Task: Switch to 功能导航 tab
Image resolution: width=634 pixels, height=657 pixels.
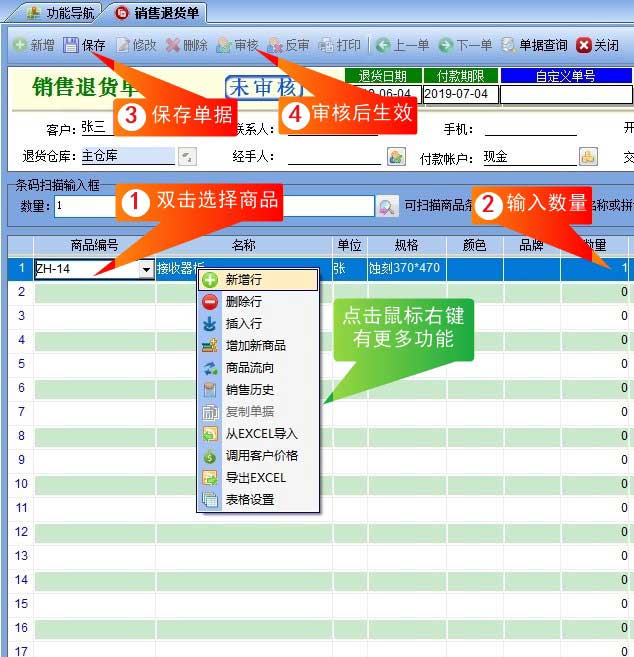Action: pyautogui.click(x=61, y=13)
